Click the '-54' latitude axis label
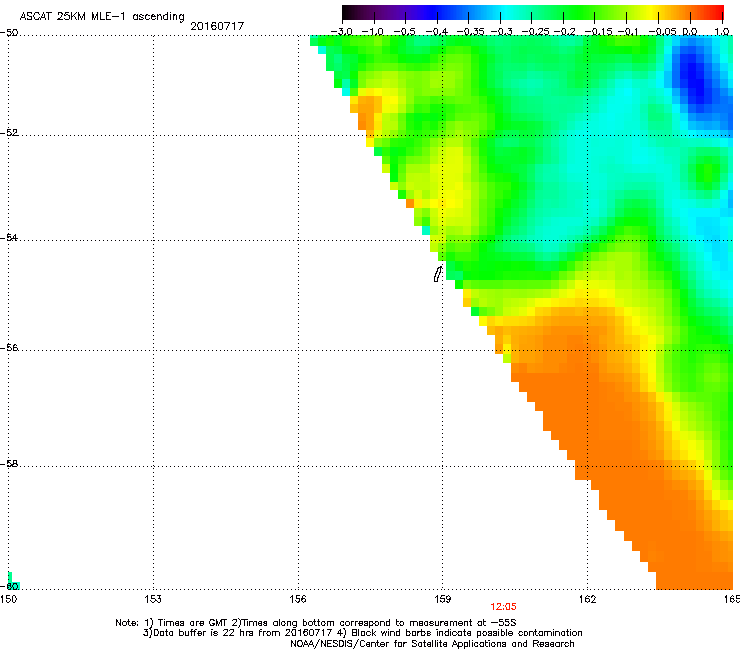This screenshot has width=740, height=650. pyautogui.click(x=9, y=237)
